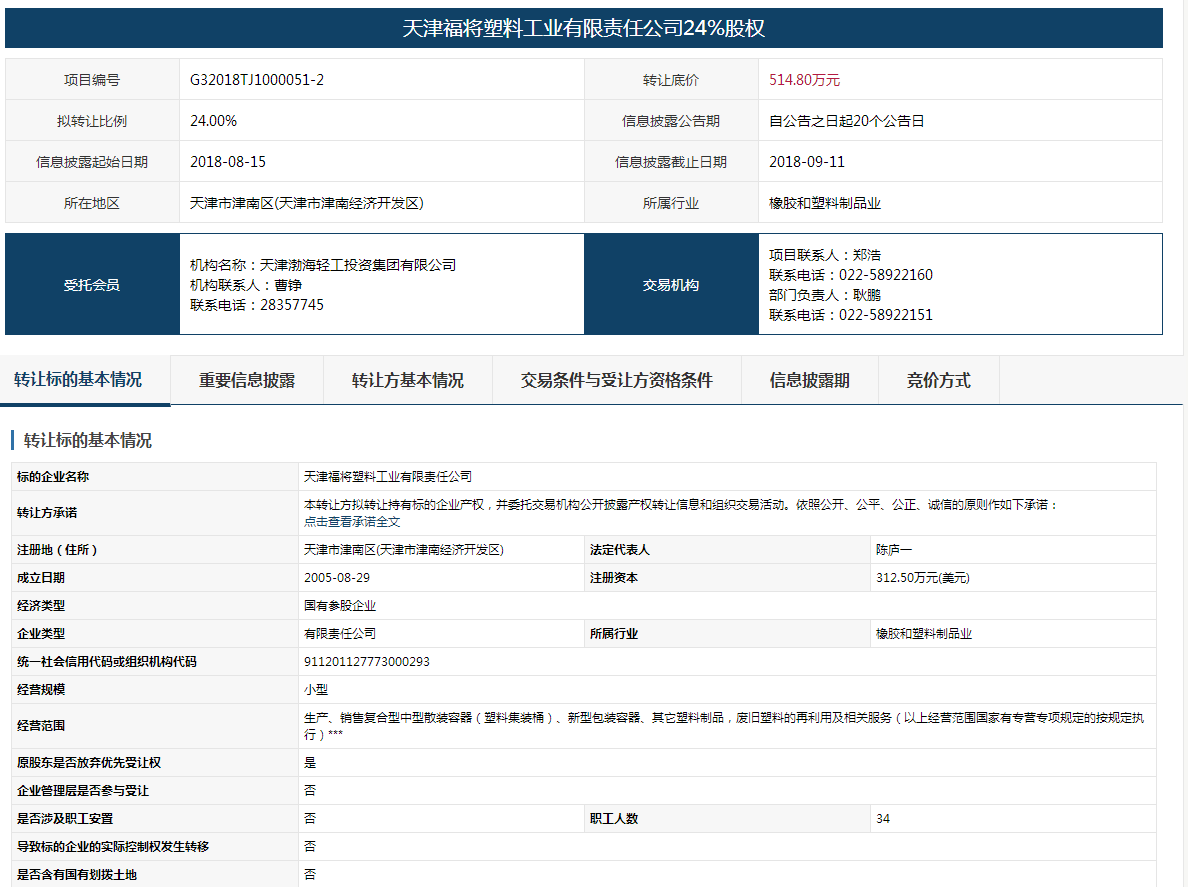1188x887 pixels.
Task: Click the disclosure end date 2018-09-11
Action: tap(807, 161)
